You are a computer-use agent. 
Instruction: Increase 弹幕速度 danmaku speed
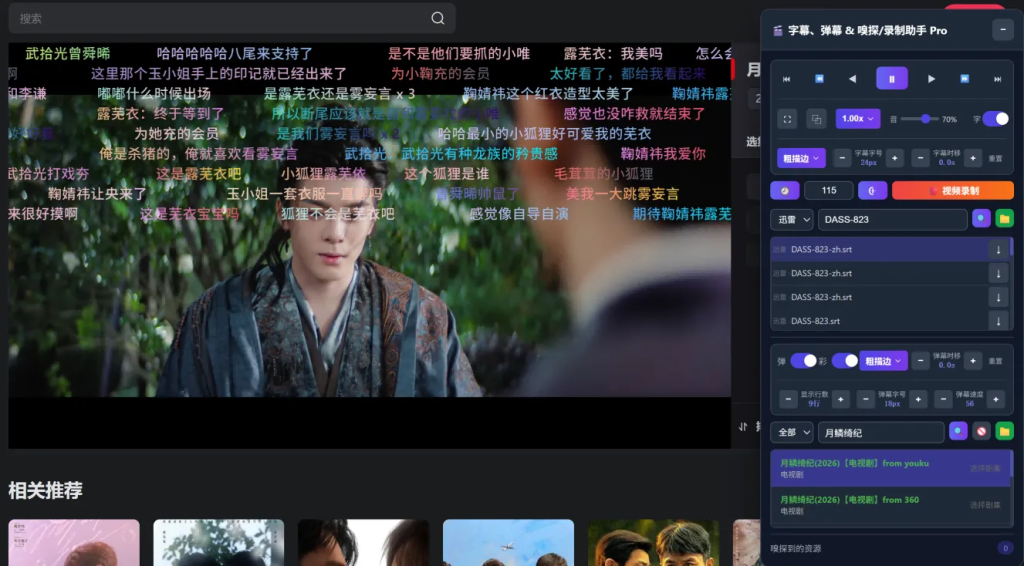point(996,399)
